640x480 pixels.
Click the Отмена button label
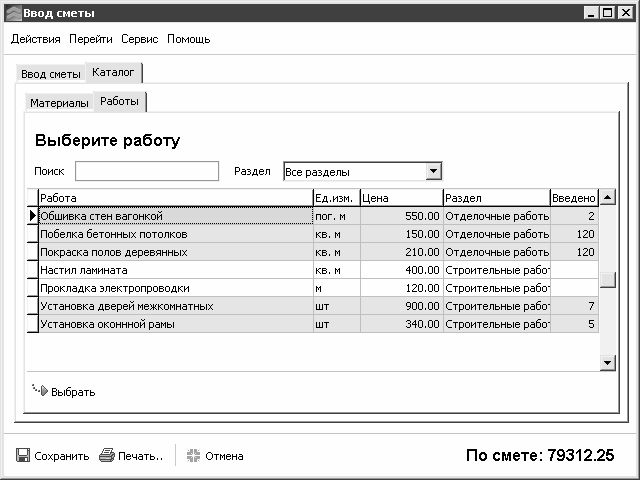click(224, 456)
